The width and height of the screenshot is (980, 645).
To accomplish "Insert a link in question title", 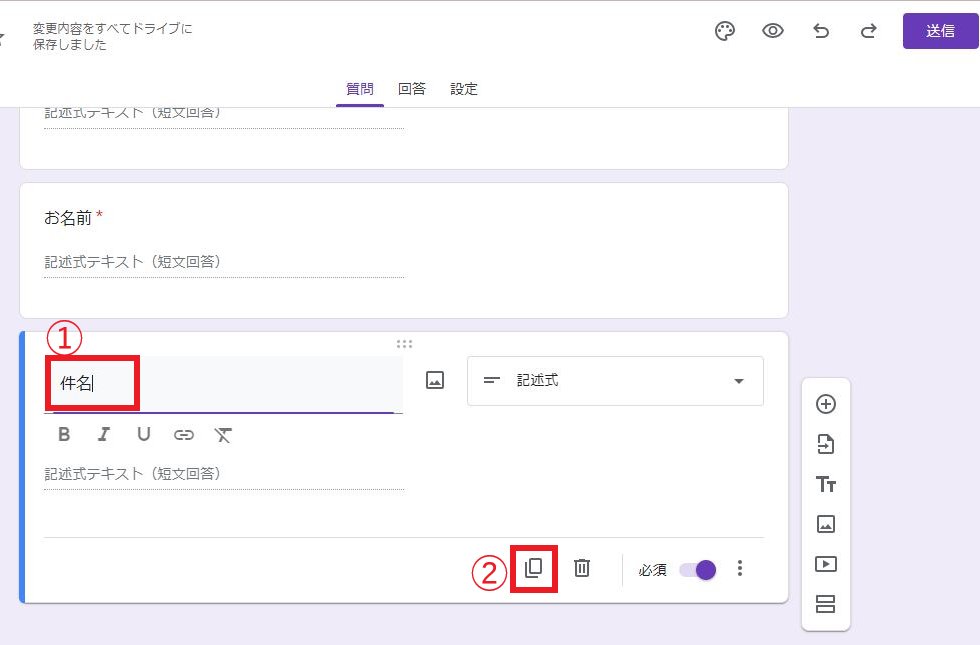I will point(184,435).
